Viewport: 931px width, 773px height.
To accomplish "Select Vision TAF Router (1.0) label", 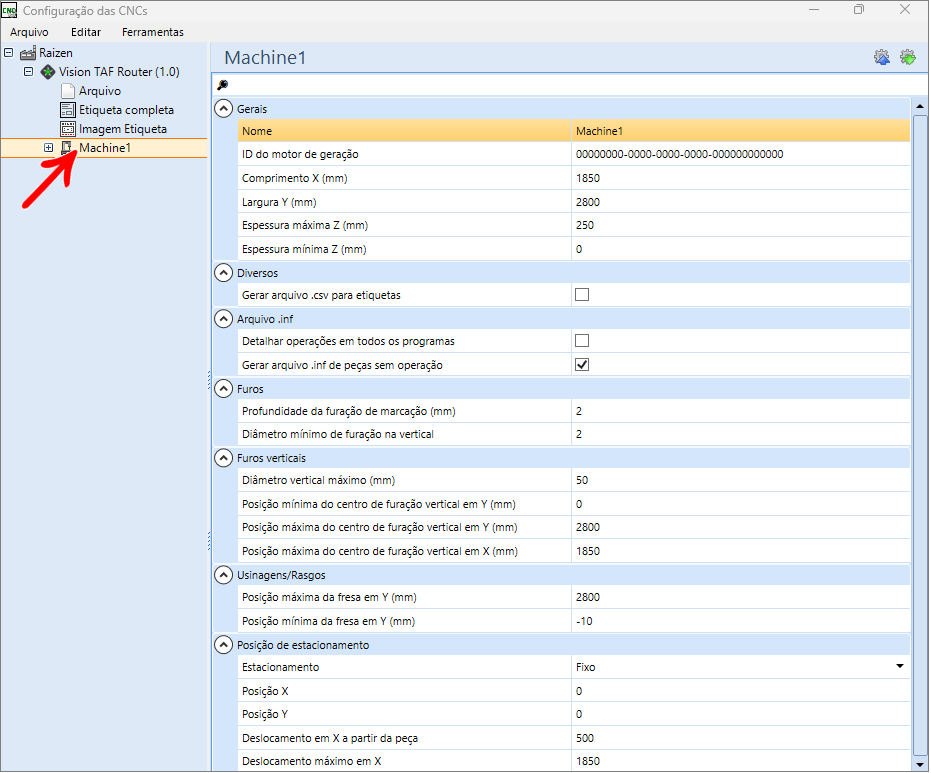I will pyautogui.click(x=119, y=72).
